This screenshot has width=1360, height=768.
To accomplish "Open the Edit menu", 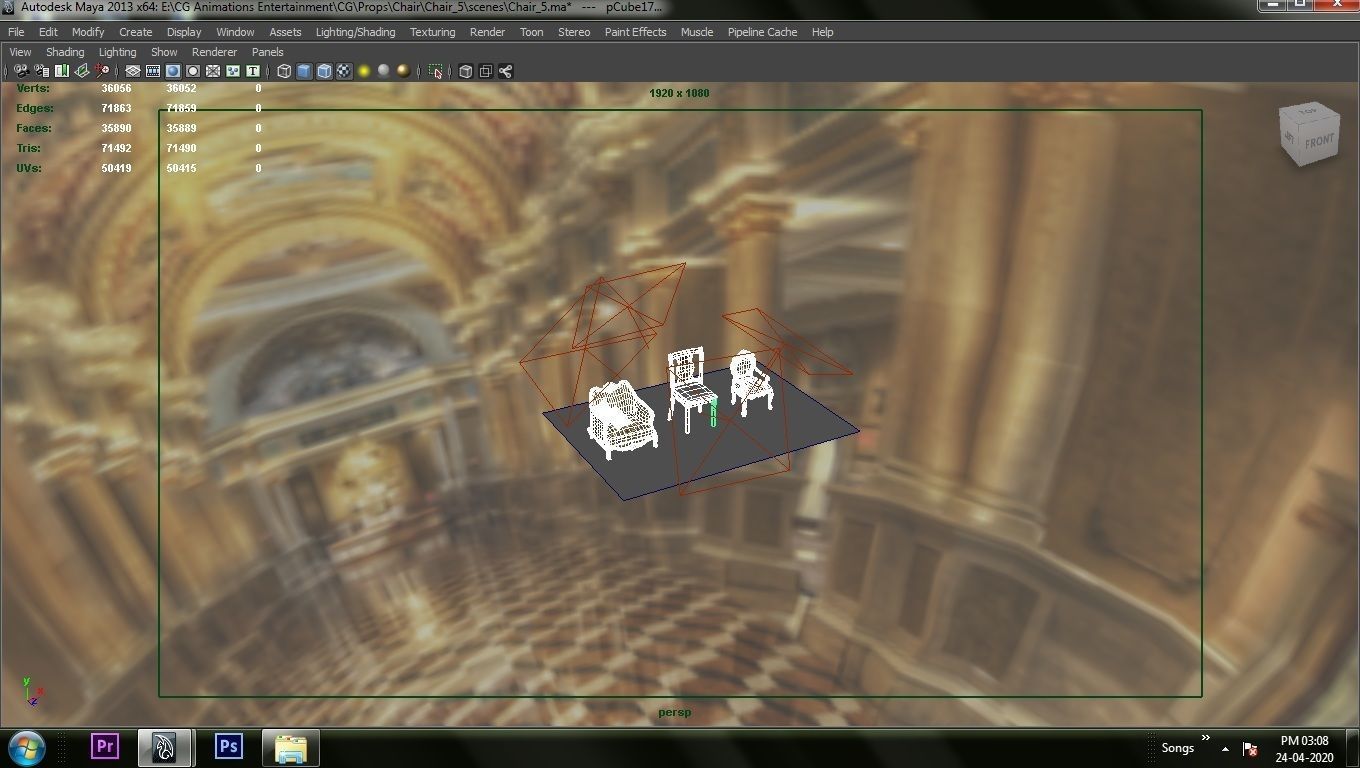I will point(48,32).
